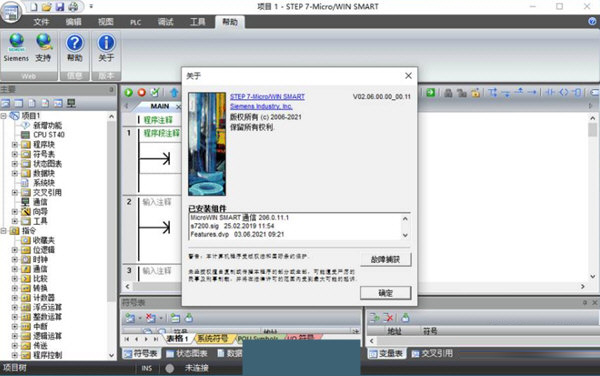
Task: Expand the 状态图表 tree node
Action: click(x=15, y=164)
